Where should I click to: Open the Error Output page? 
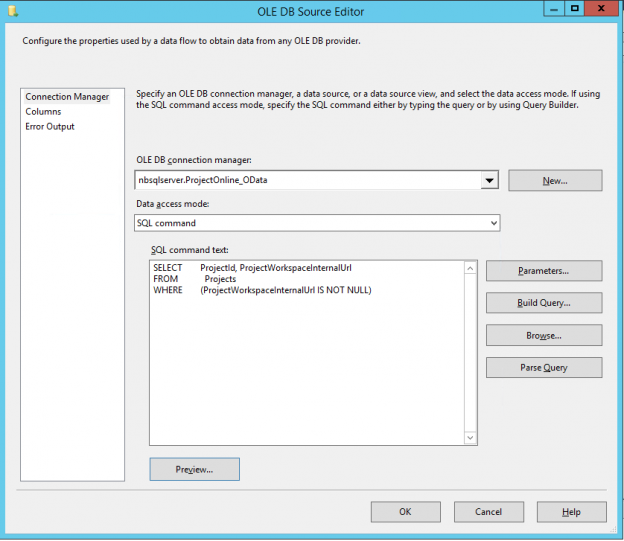tap(50, 127)
